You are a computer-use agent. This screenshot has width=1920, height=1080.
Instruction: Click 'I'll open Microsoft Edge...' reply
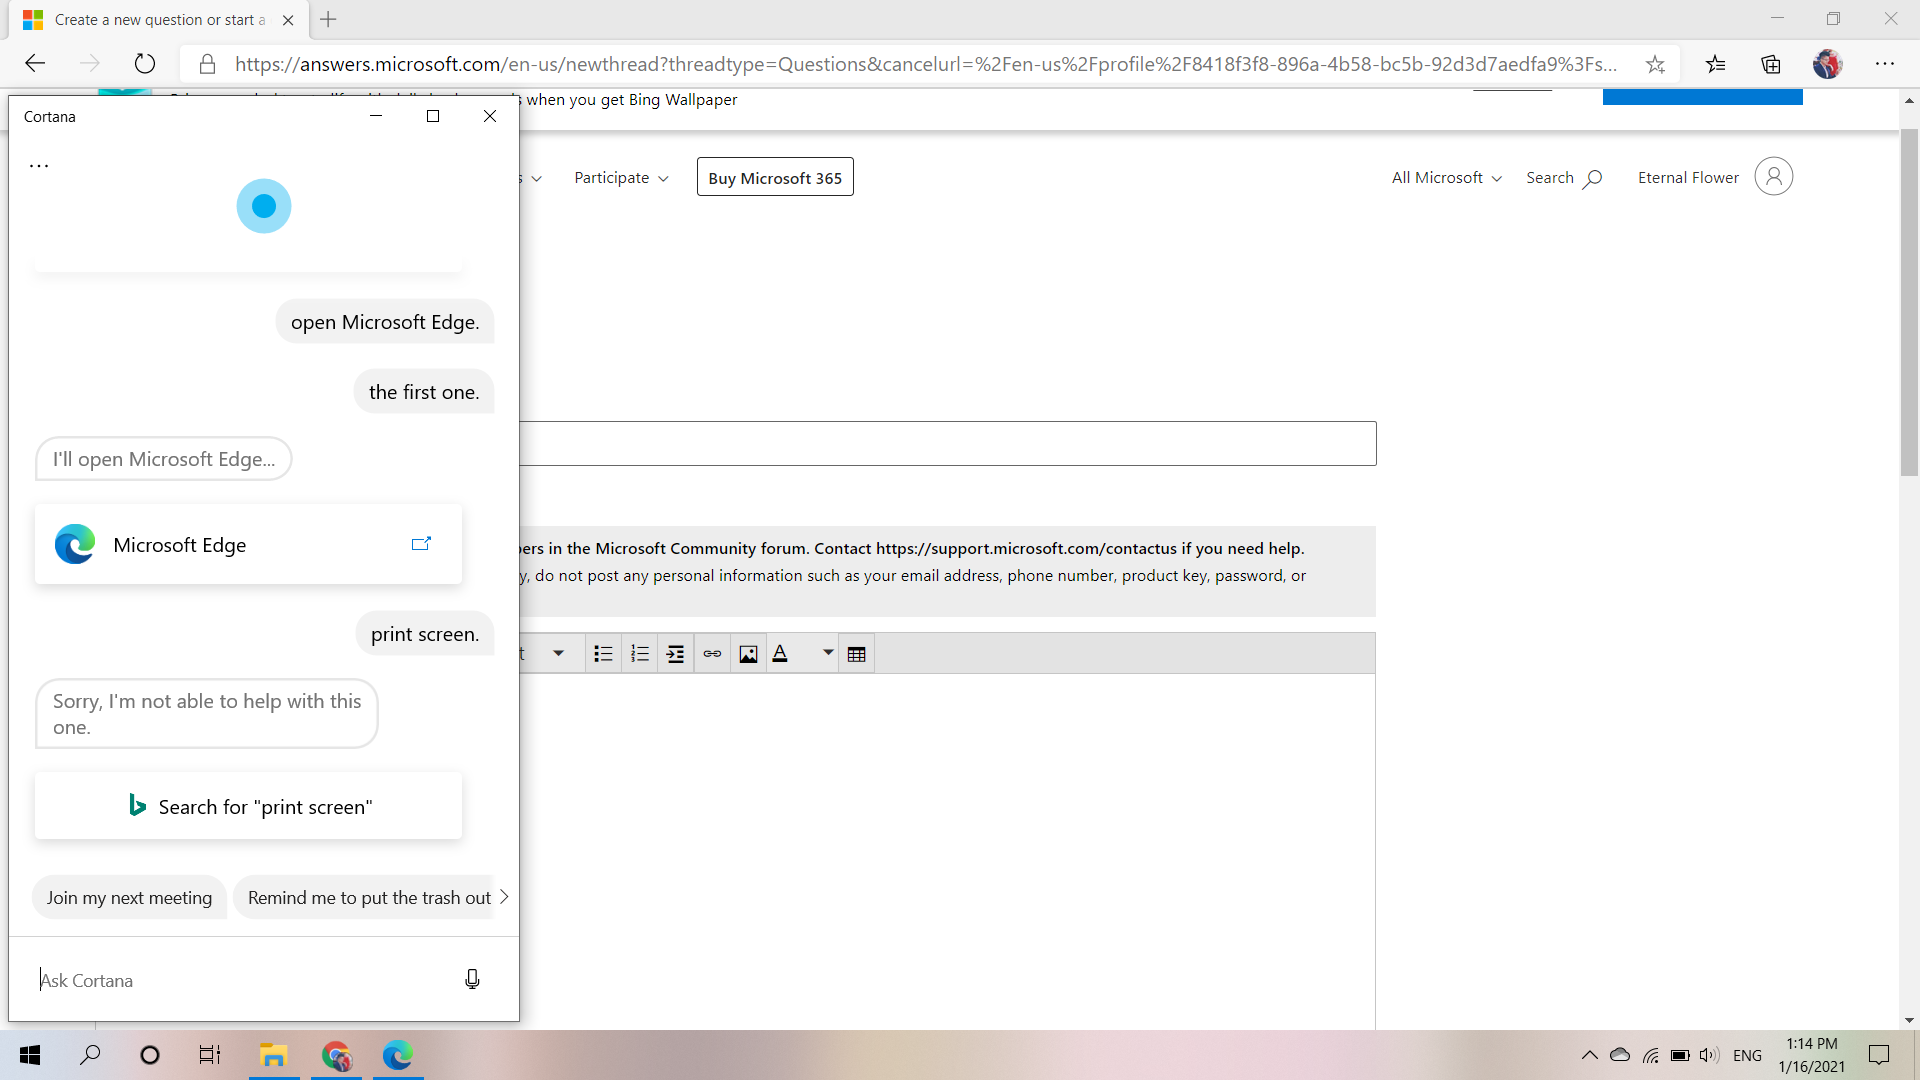click(x=164, y=459)
